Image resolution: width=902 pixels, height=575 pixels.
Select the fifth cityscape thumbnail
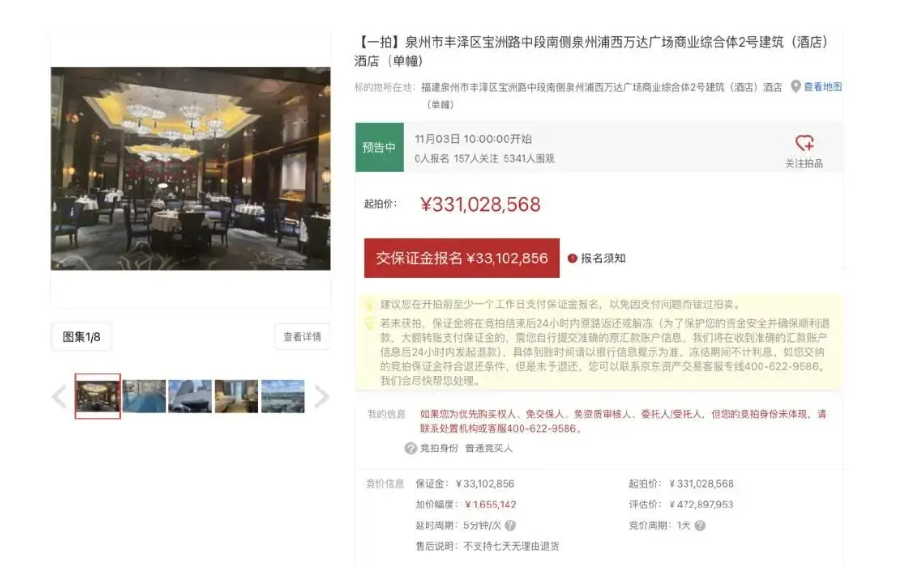click(x=283, y=396)
